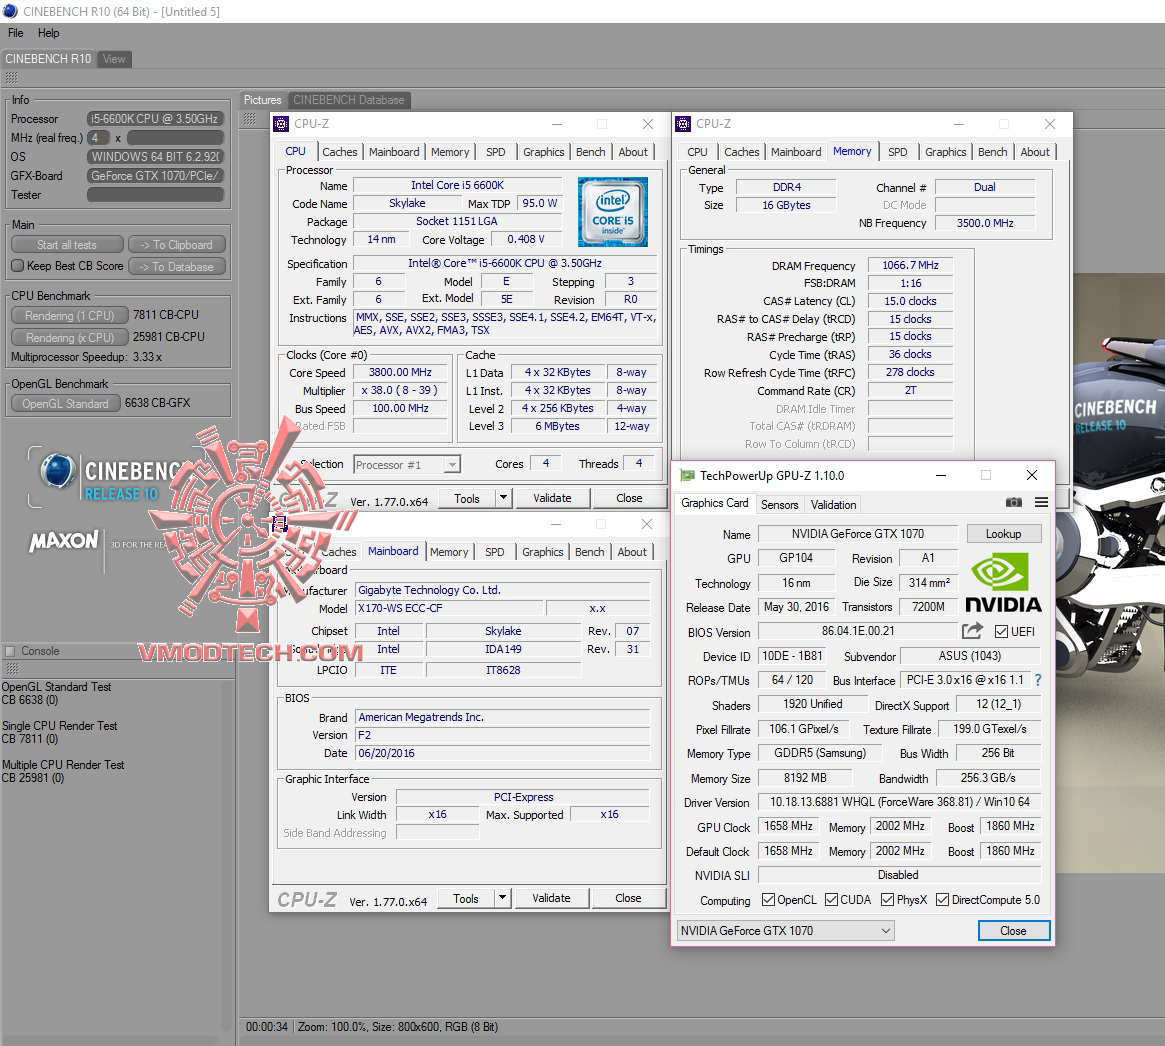This screenshot has width=1165, height=1046.
Task: Switch to the Sensors tab in GPU-Z
Action: pyautogui.click(x=780, y=504)
